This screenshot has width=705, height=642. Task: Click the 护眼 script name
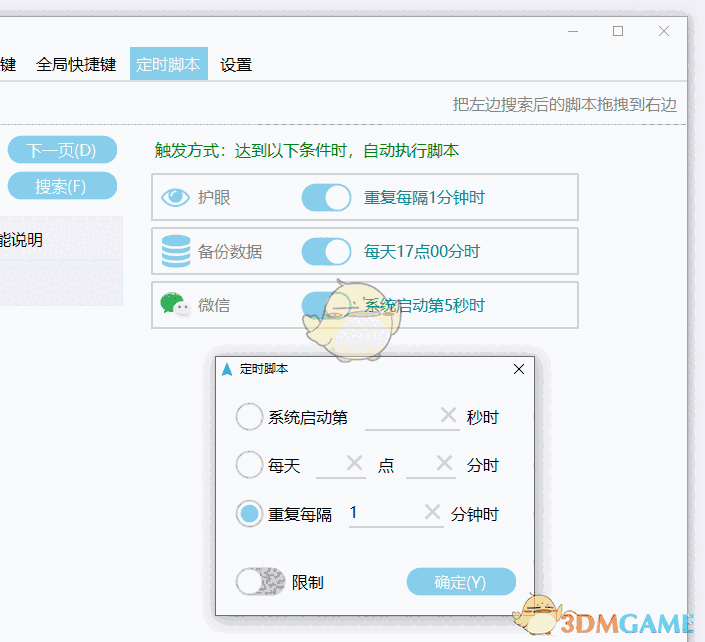click(214, 197)
